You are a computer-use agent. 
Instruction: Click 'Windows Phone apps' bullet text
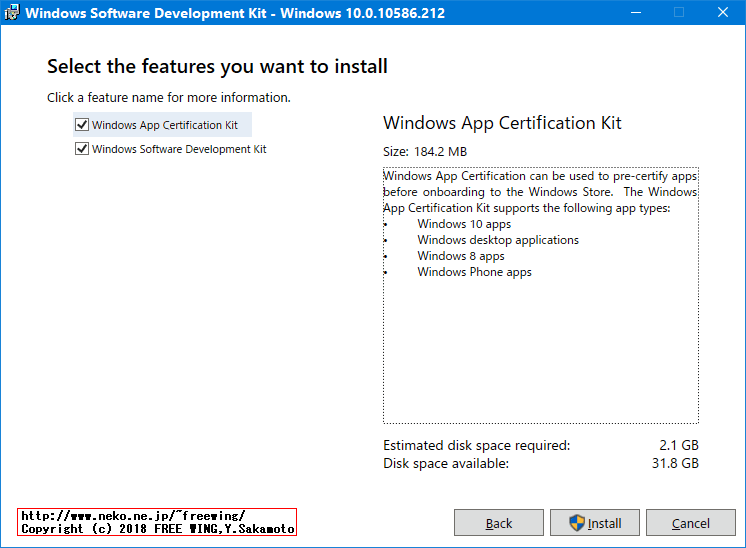(474, 272)
